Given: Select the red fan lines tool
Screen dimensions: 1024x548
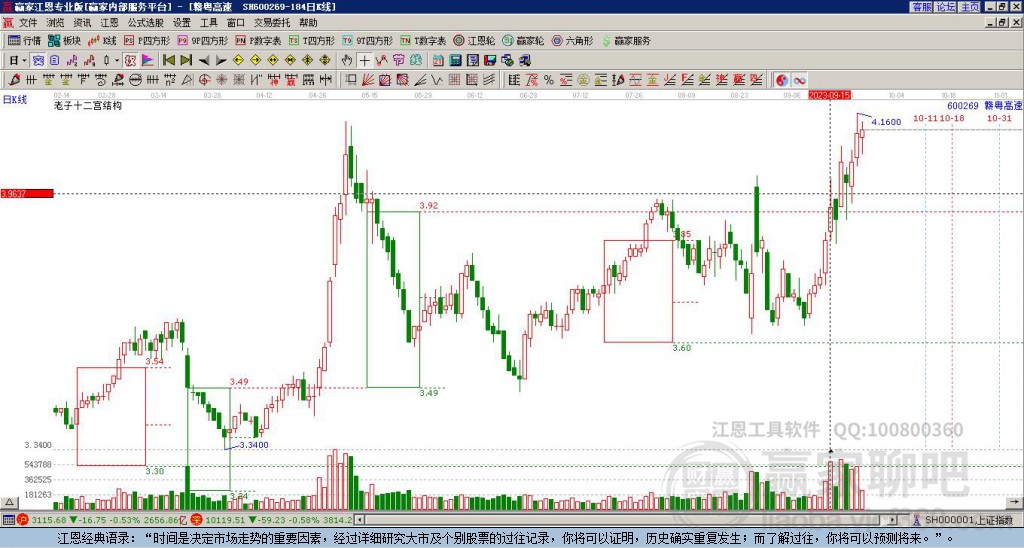Looking at the screenshot, I should pyautogui.click(x=368, y=80).
